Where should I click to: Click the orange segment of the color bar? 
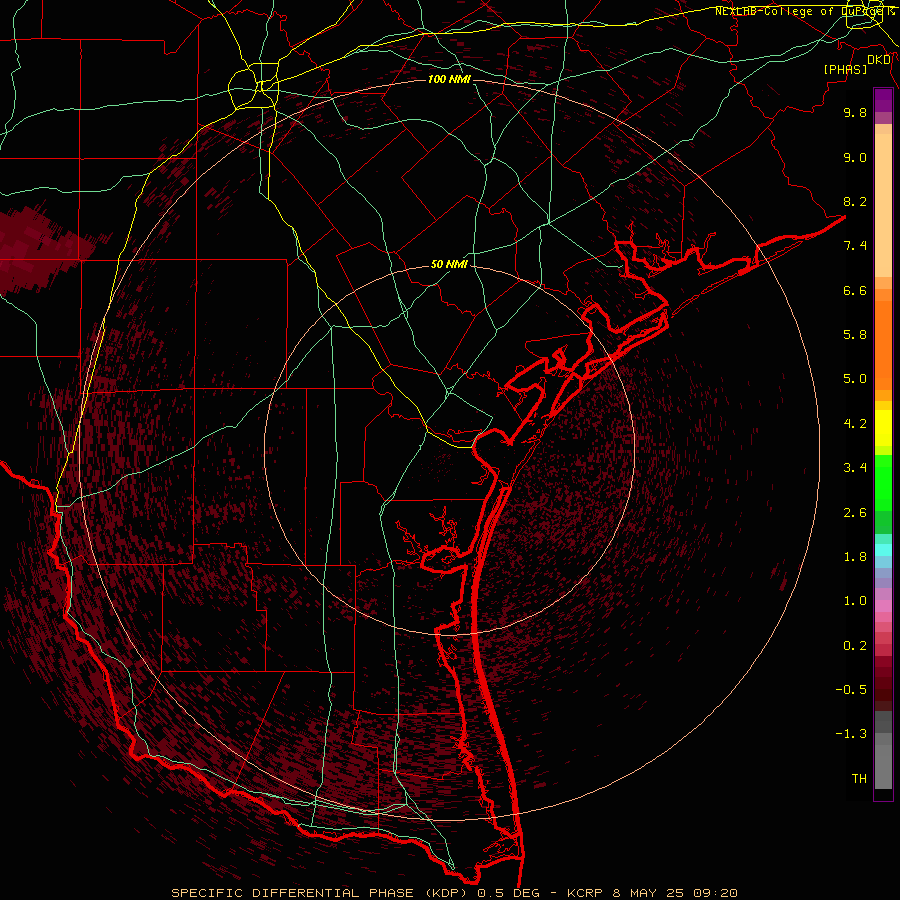point(883,344)
